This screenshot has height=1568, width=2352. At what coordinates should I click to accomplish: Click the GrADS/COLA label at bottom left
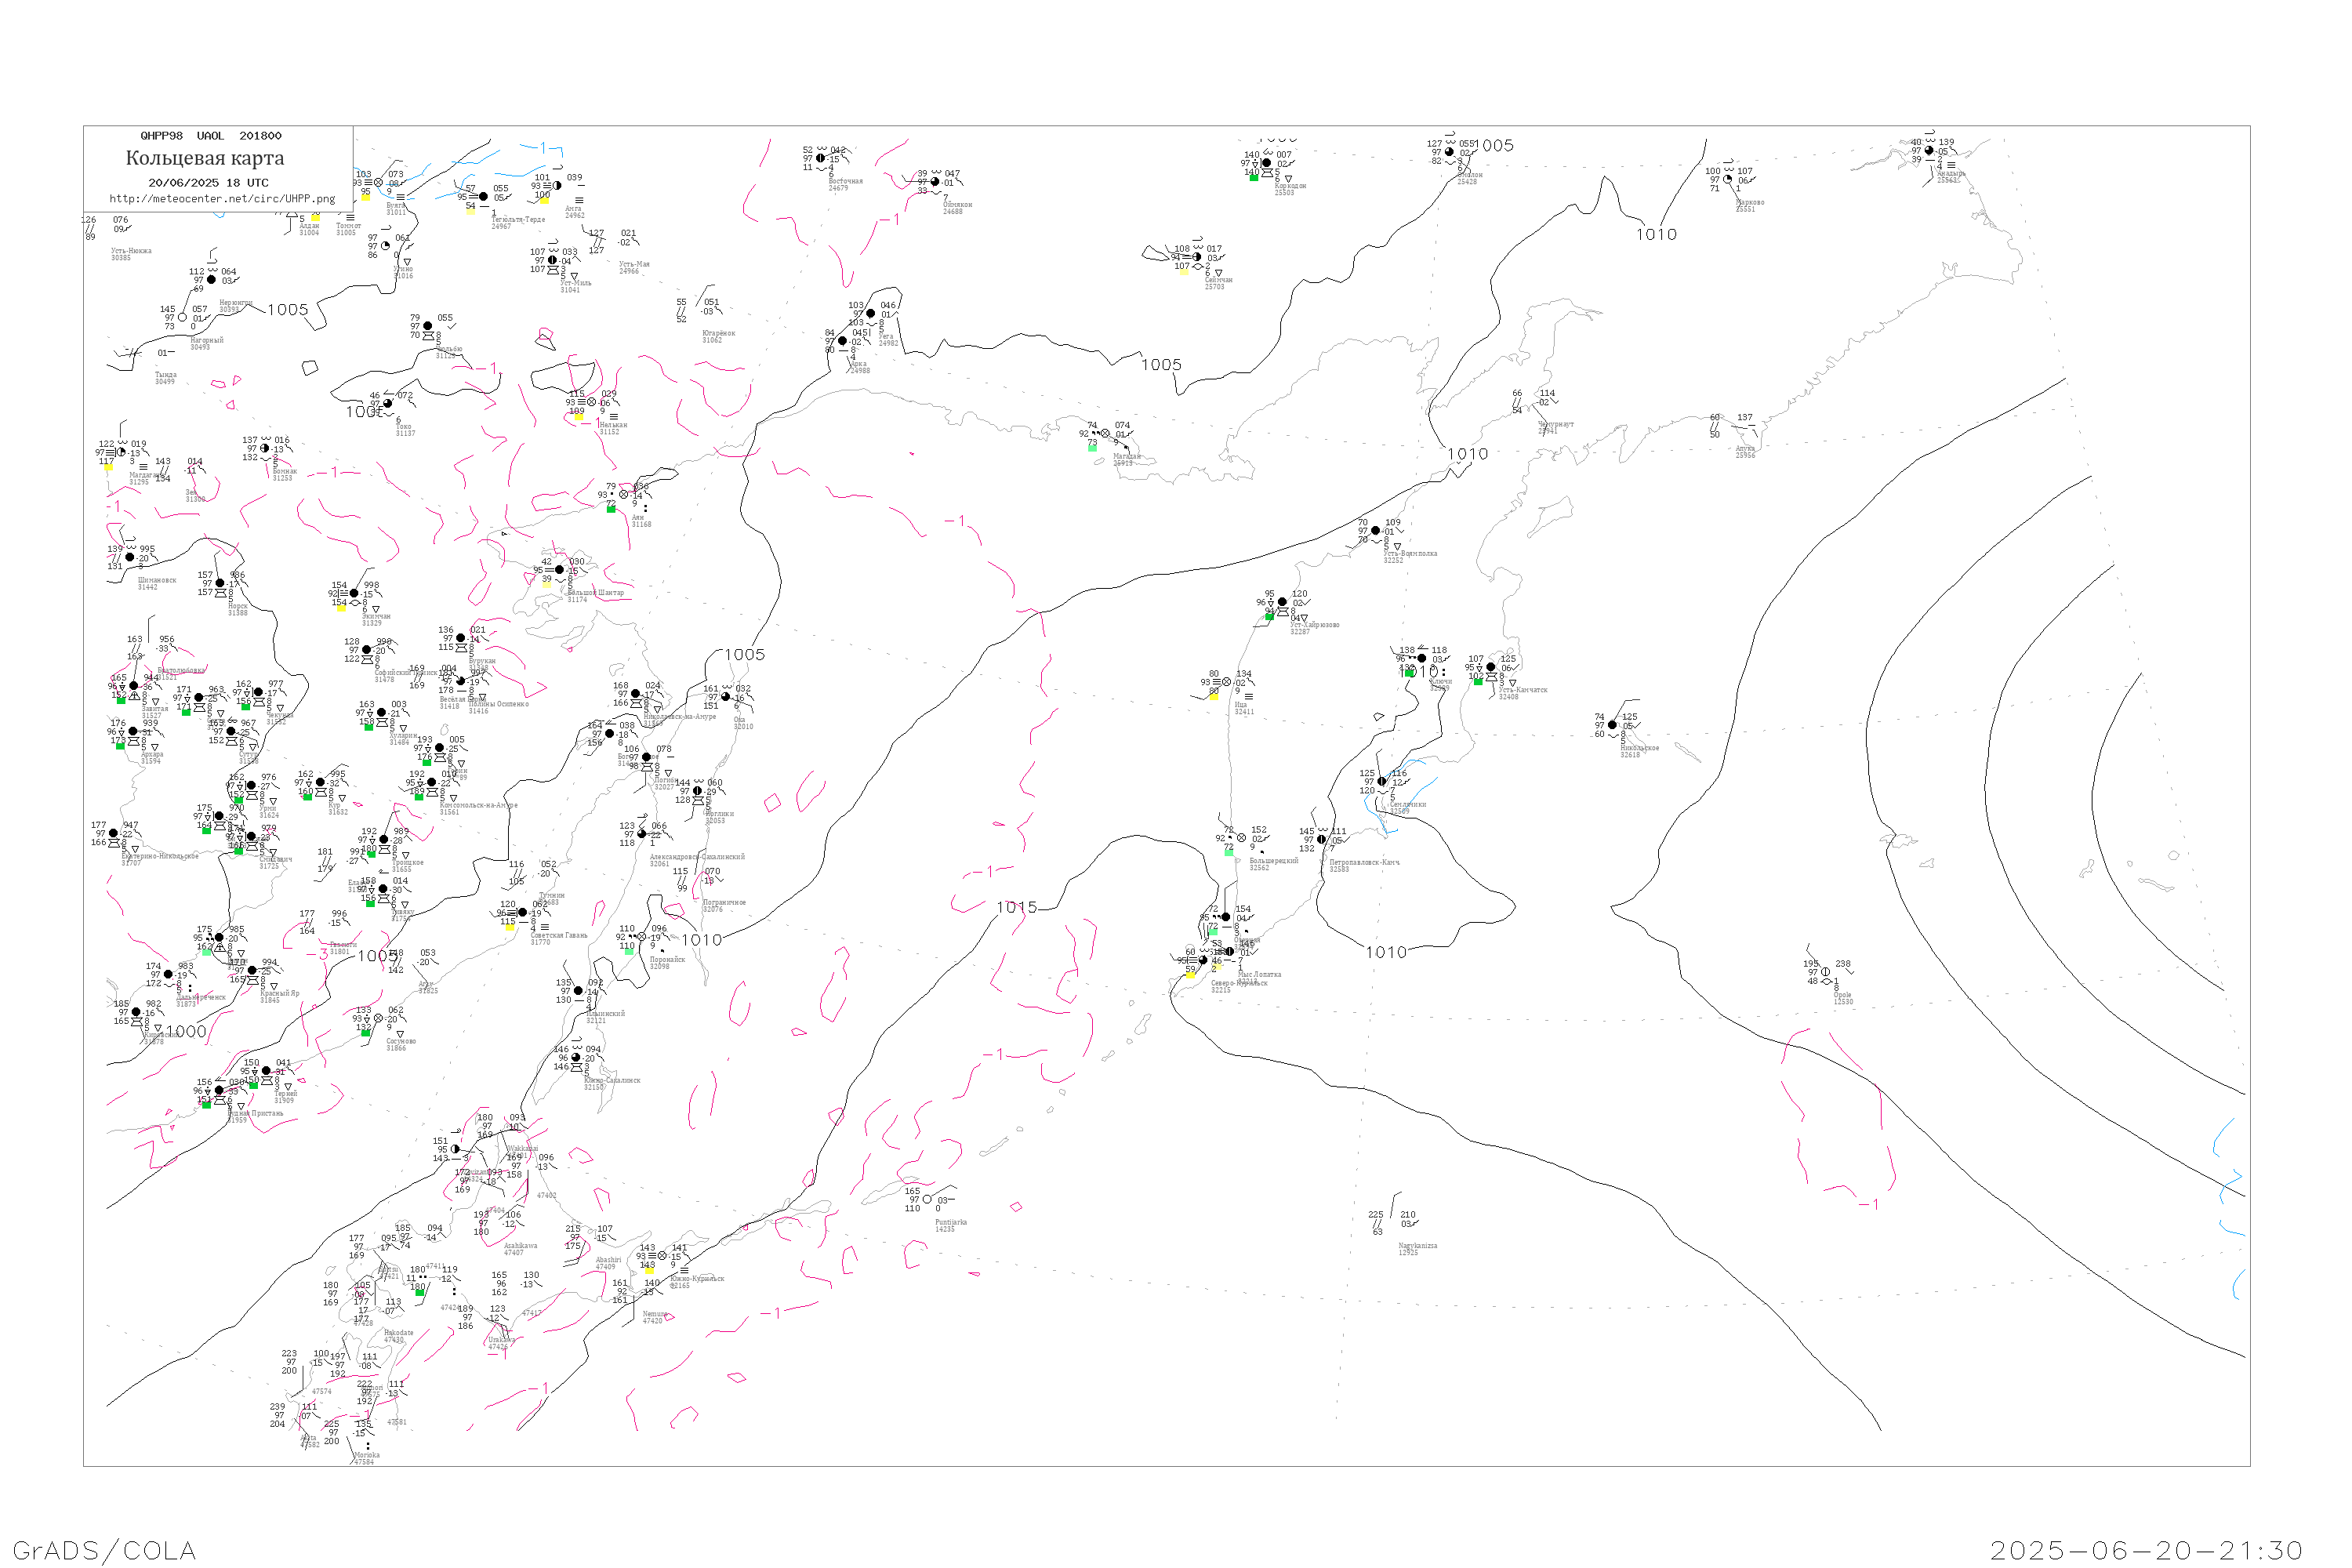104,1550
